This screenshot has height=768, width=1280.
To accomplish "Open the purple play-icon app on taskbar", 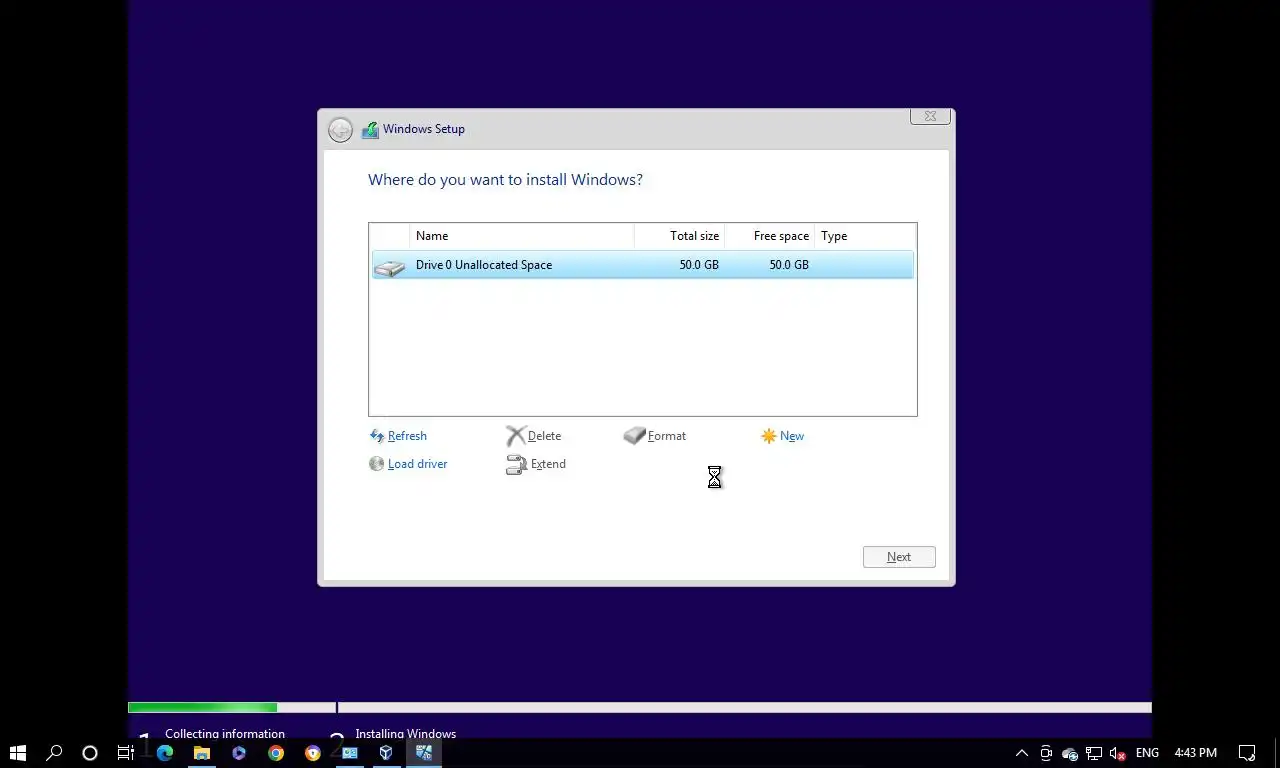I will click(x=239, y=753).
